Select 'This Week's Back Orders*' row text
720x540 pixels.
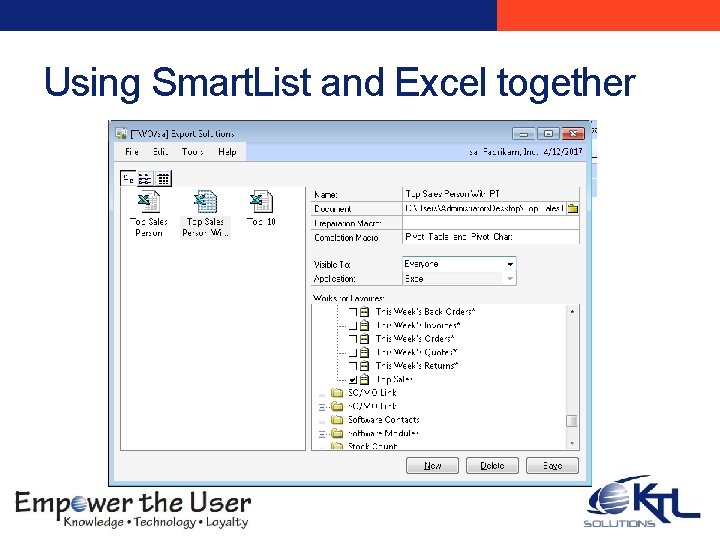click(x=425, y=312)
